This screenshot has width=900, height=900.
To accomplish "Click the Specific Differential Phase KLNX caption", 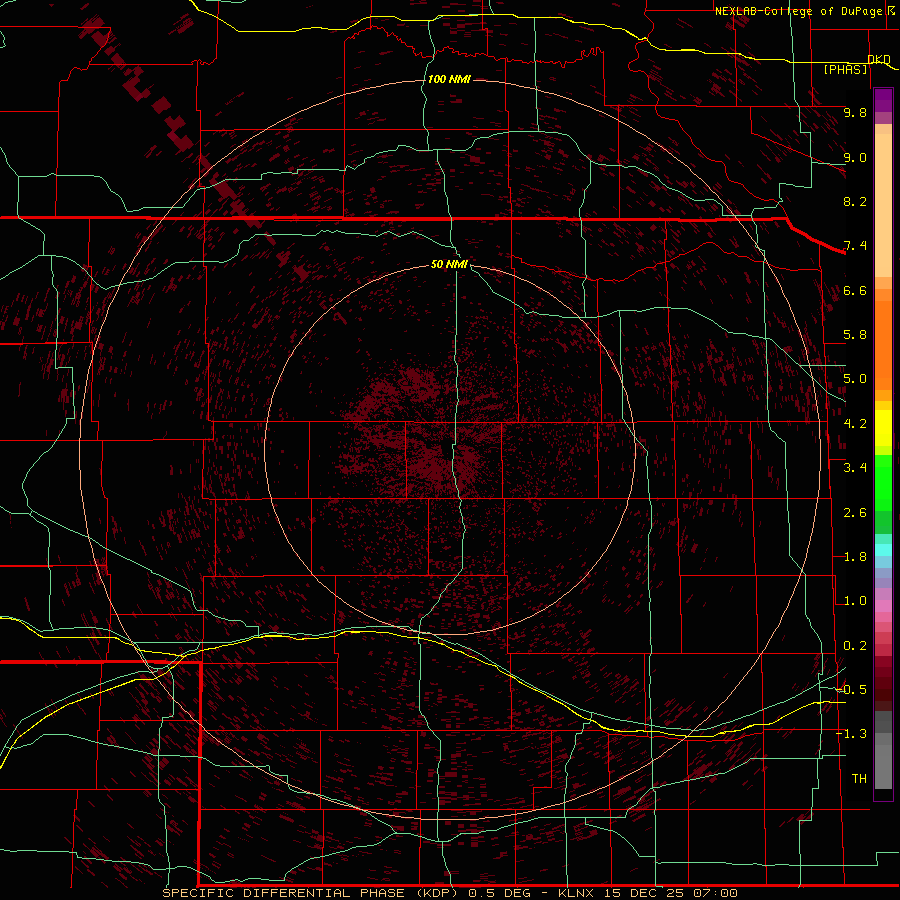I will 449,893.
